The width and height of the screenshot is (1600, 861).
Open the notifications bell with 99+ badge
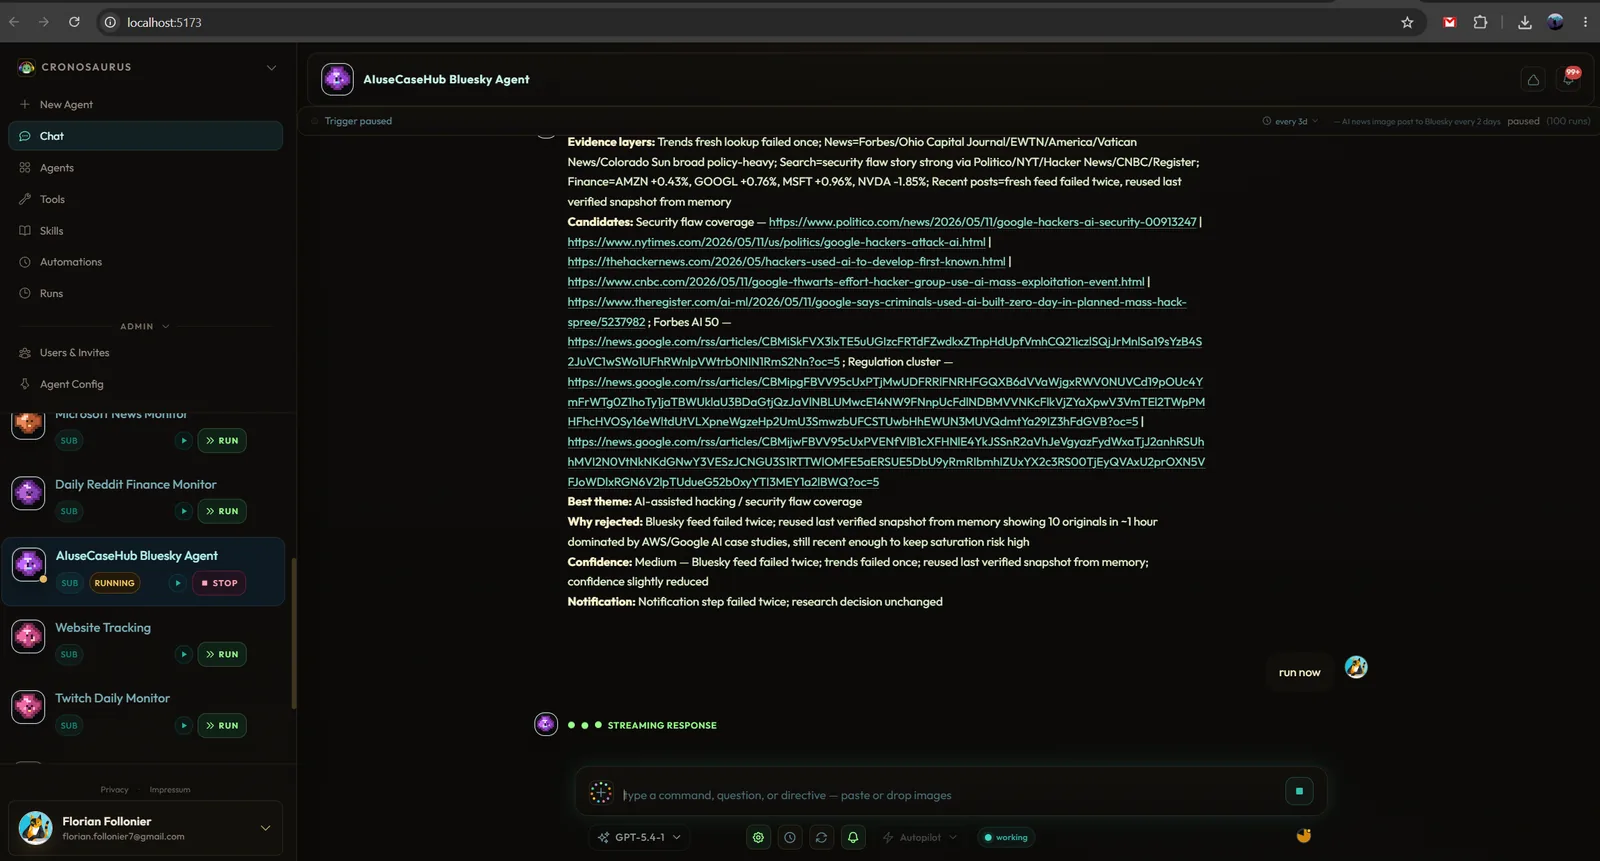1569,78
